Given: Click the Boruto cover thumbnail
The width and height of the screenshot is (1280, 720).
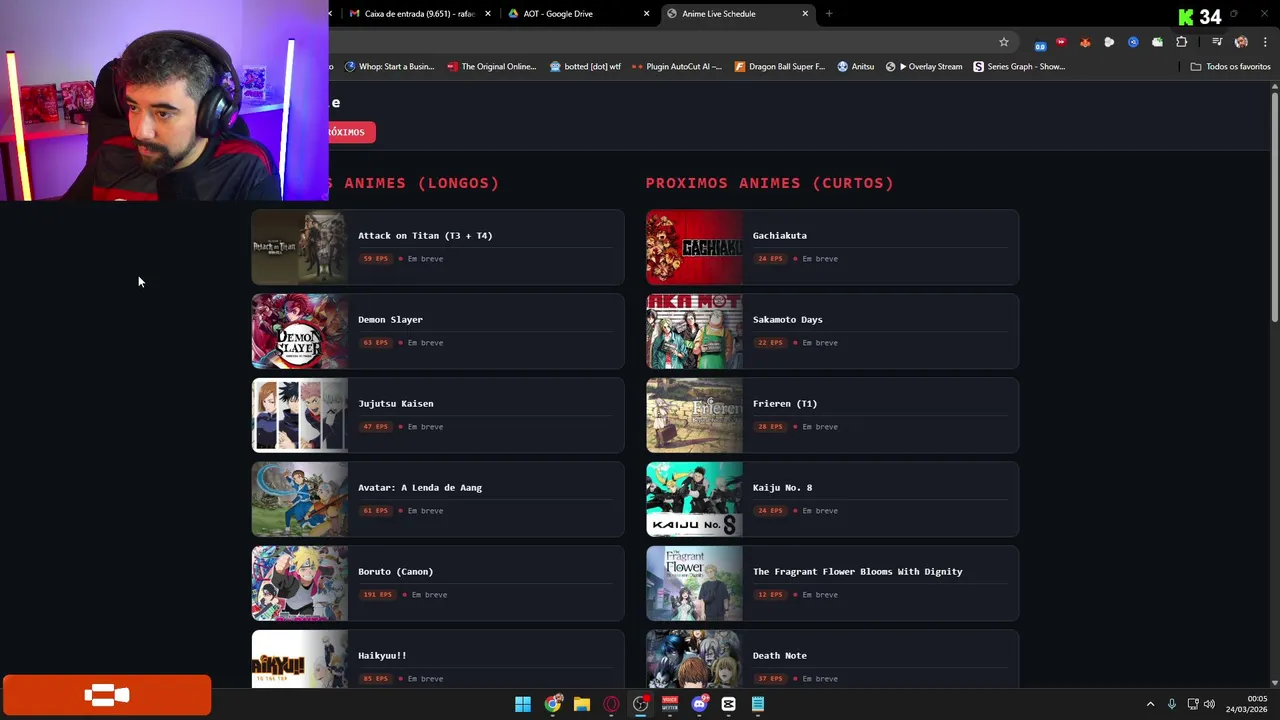Looking at the screenshot, I should pyautogui.click(x=299, y=583).
